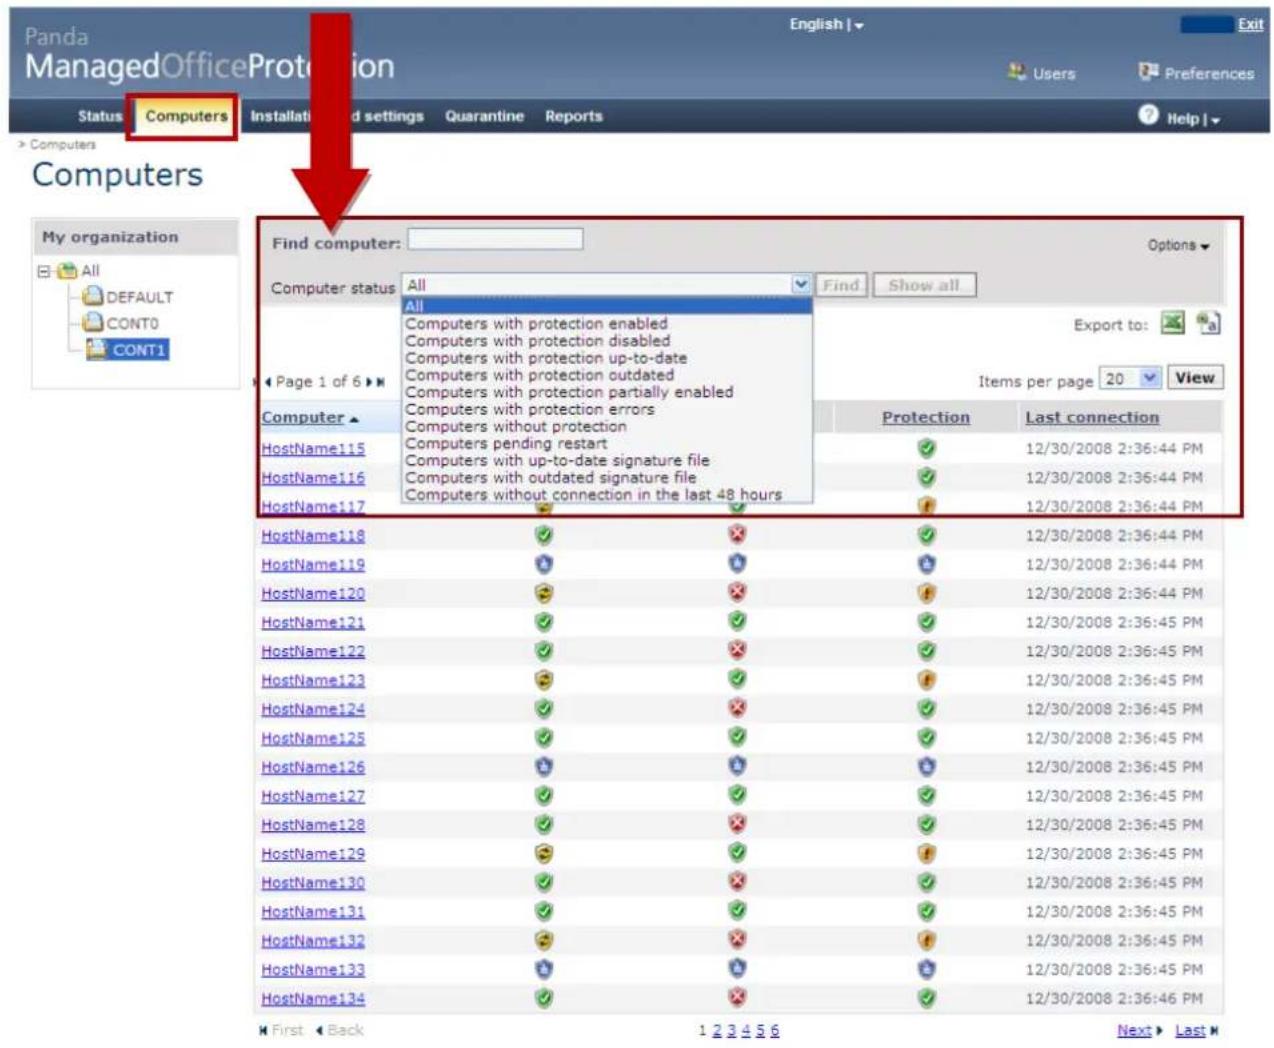The height and width of the screenshot is (1048, 1274).
Task: Click yellow warning icon in HostName120 row
Action: (544, 593)
